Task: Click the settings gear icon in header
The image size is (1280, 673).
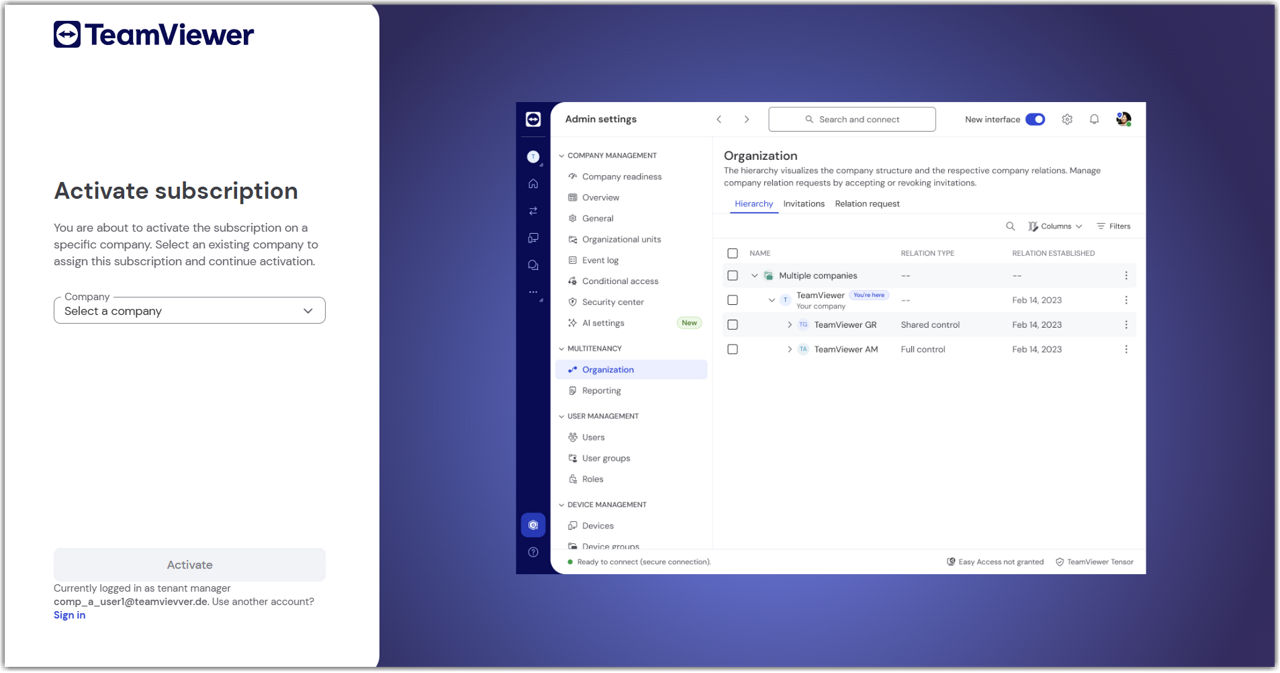Action: (1067, 119)
